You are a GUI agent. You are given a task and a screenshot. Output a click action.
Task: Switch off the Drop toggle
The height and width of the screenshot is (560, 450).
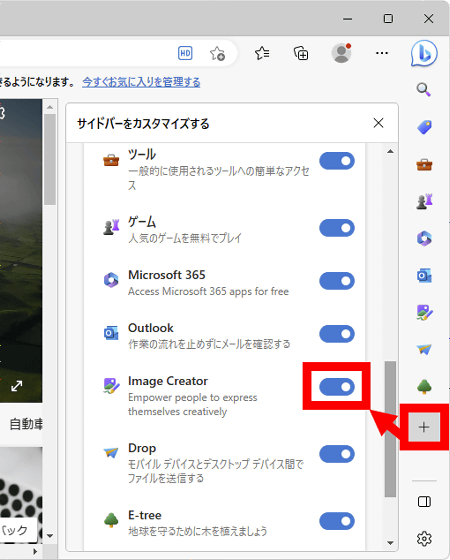(x=337, y=454)
